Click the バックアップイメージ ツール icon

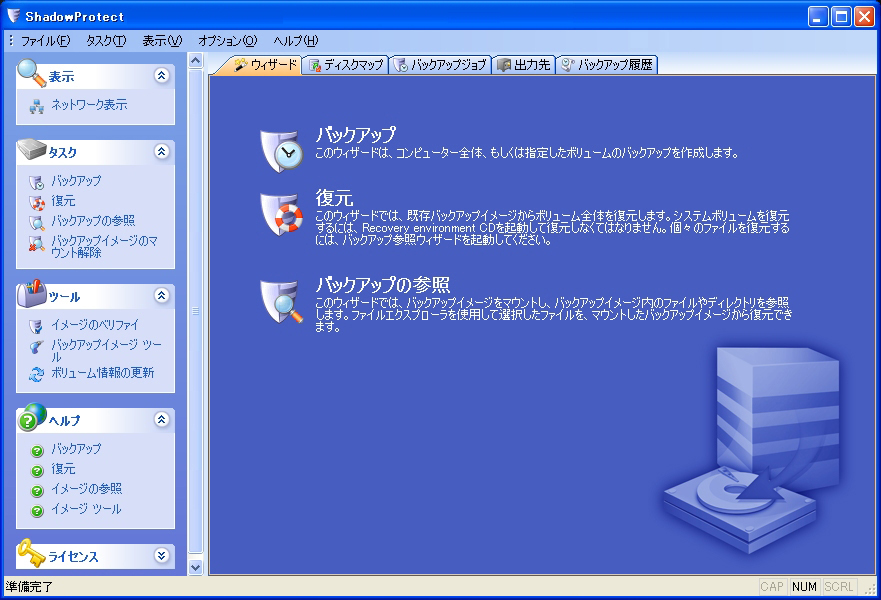pyautogui.click(x=37, y=347)
